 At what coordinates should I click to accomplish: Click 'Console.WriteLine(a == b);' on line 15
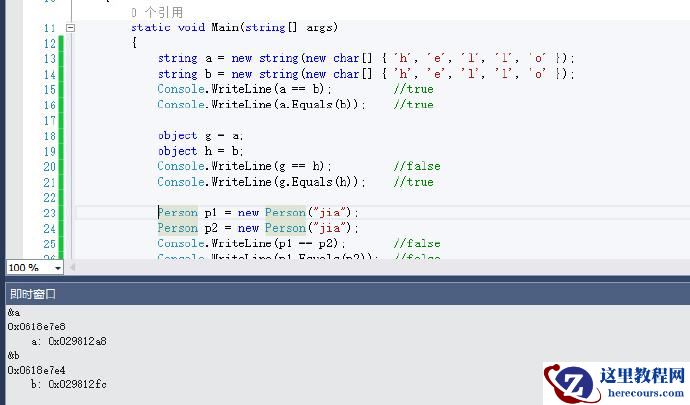point(245,89)
